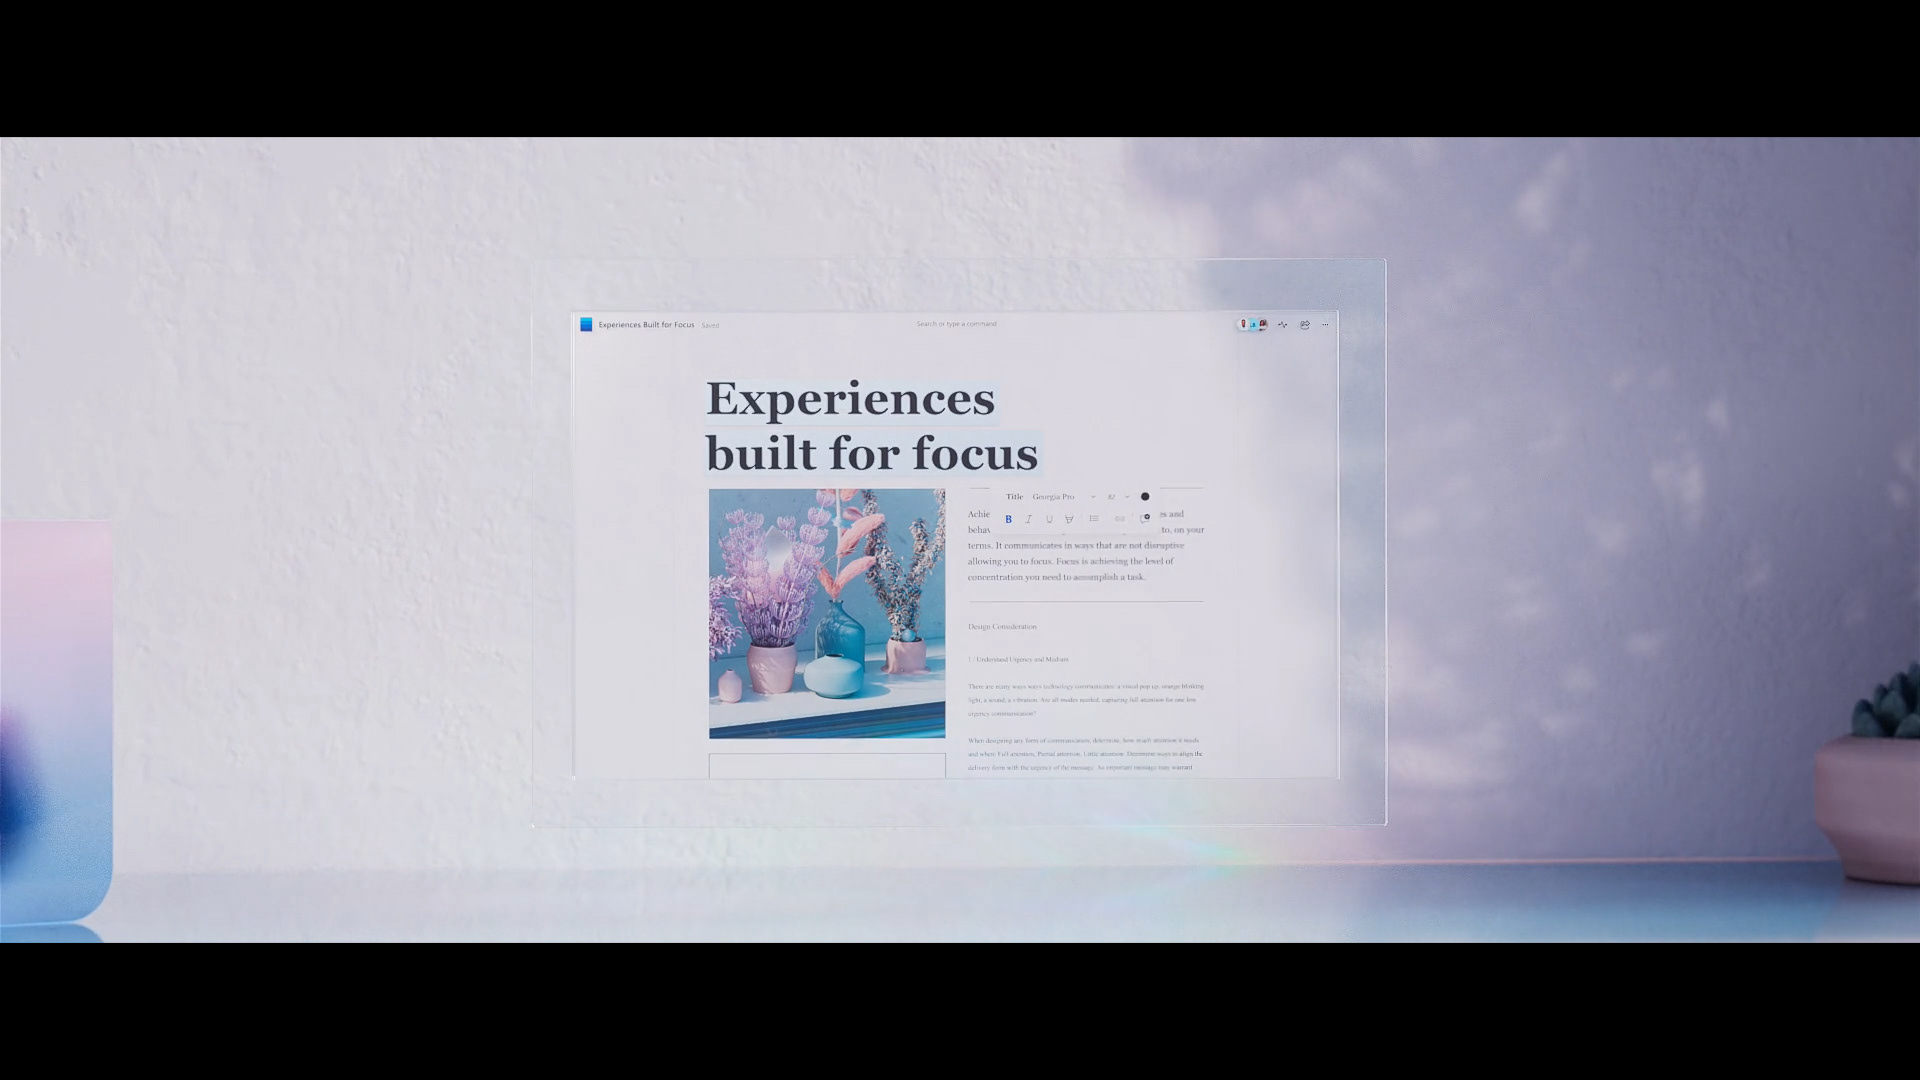1920x1080 pixels.
Task: Click the bullet list icon
Action: 1094,519
